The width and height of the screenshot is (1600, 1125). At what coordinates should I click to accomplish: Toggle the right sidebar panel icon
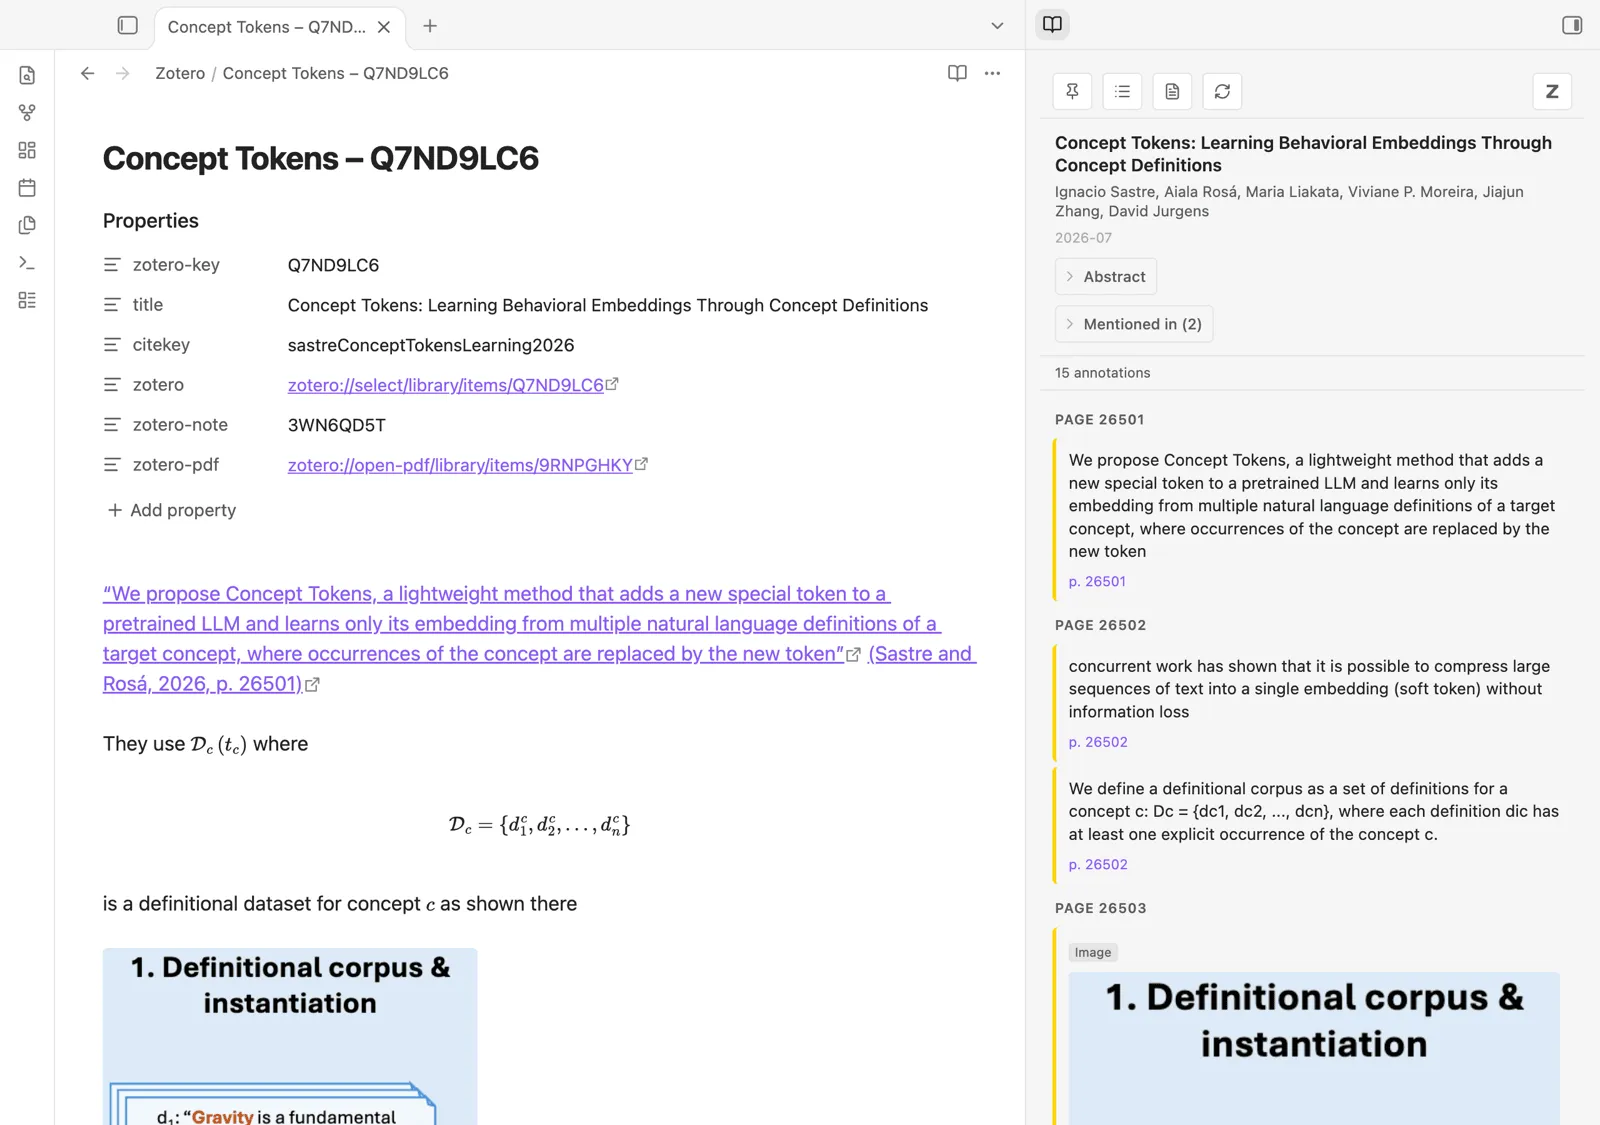[x=1572, y=25]
